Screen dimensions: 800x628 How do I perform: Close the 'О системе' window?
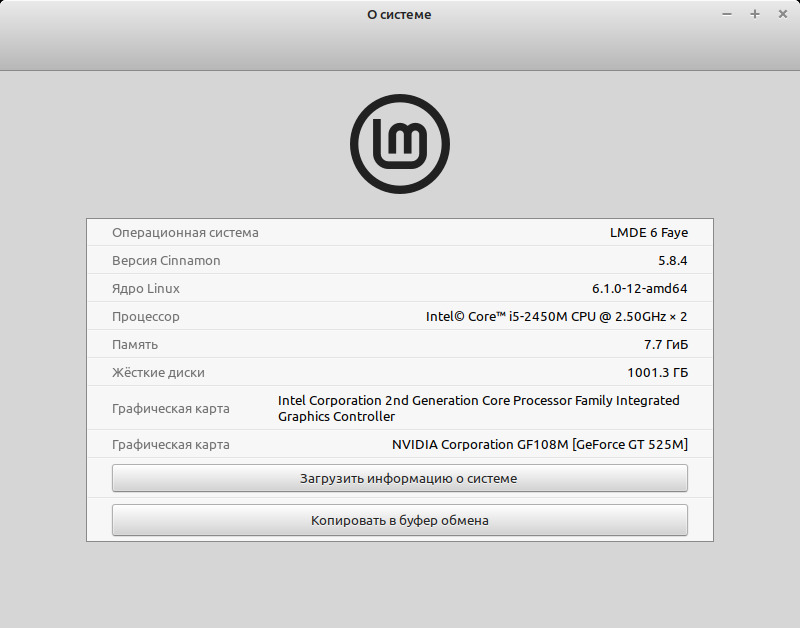[x=783, y=14]
